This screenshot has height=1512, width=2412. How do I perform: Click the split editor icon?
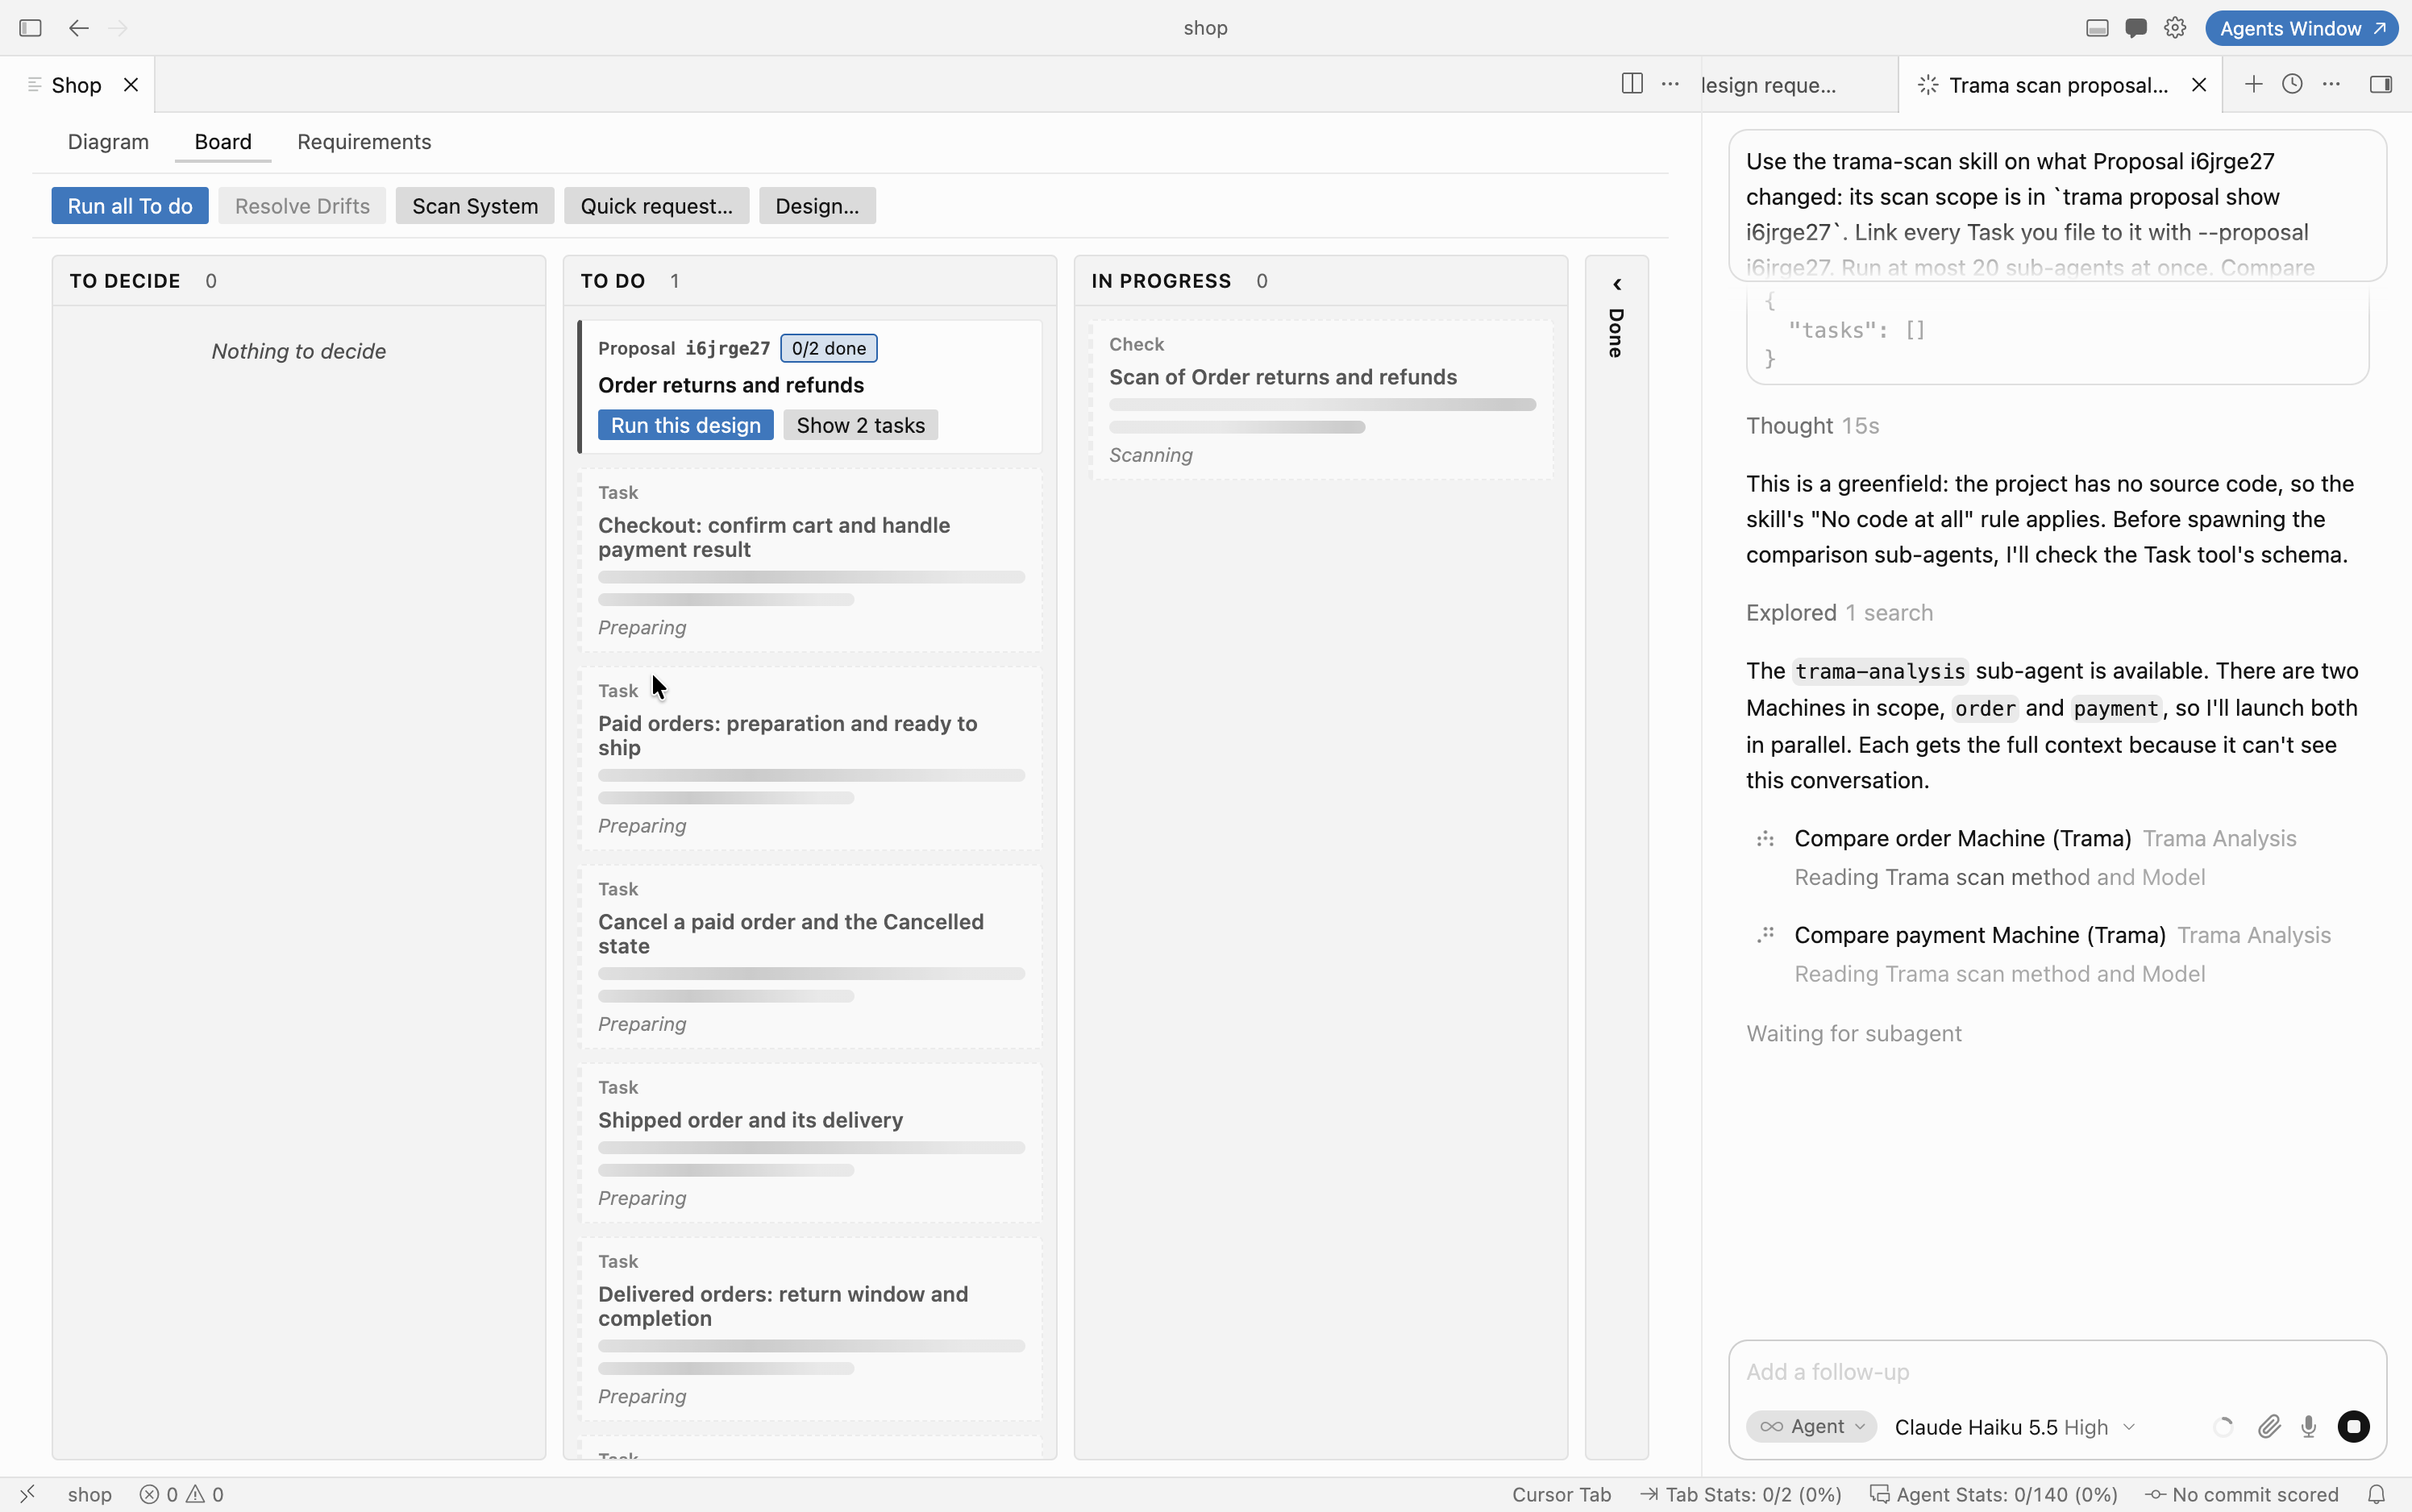click(x=1632, y=84)
